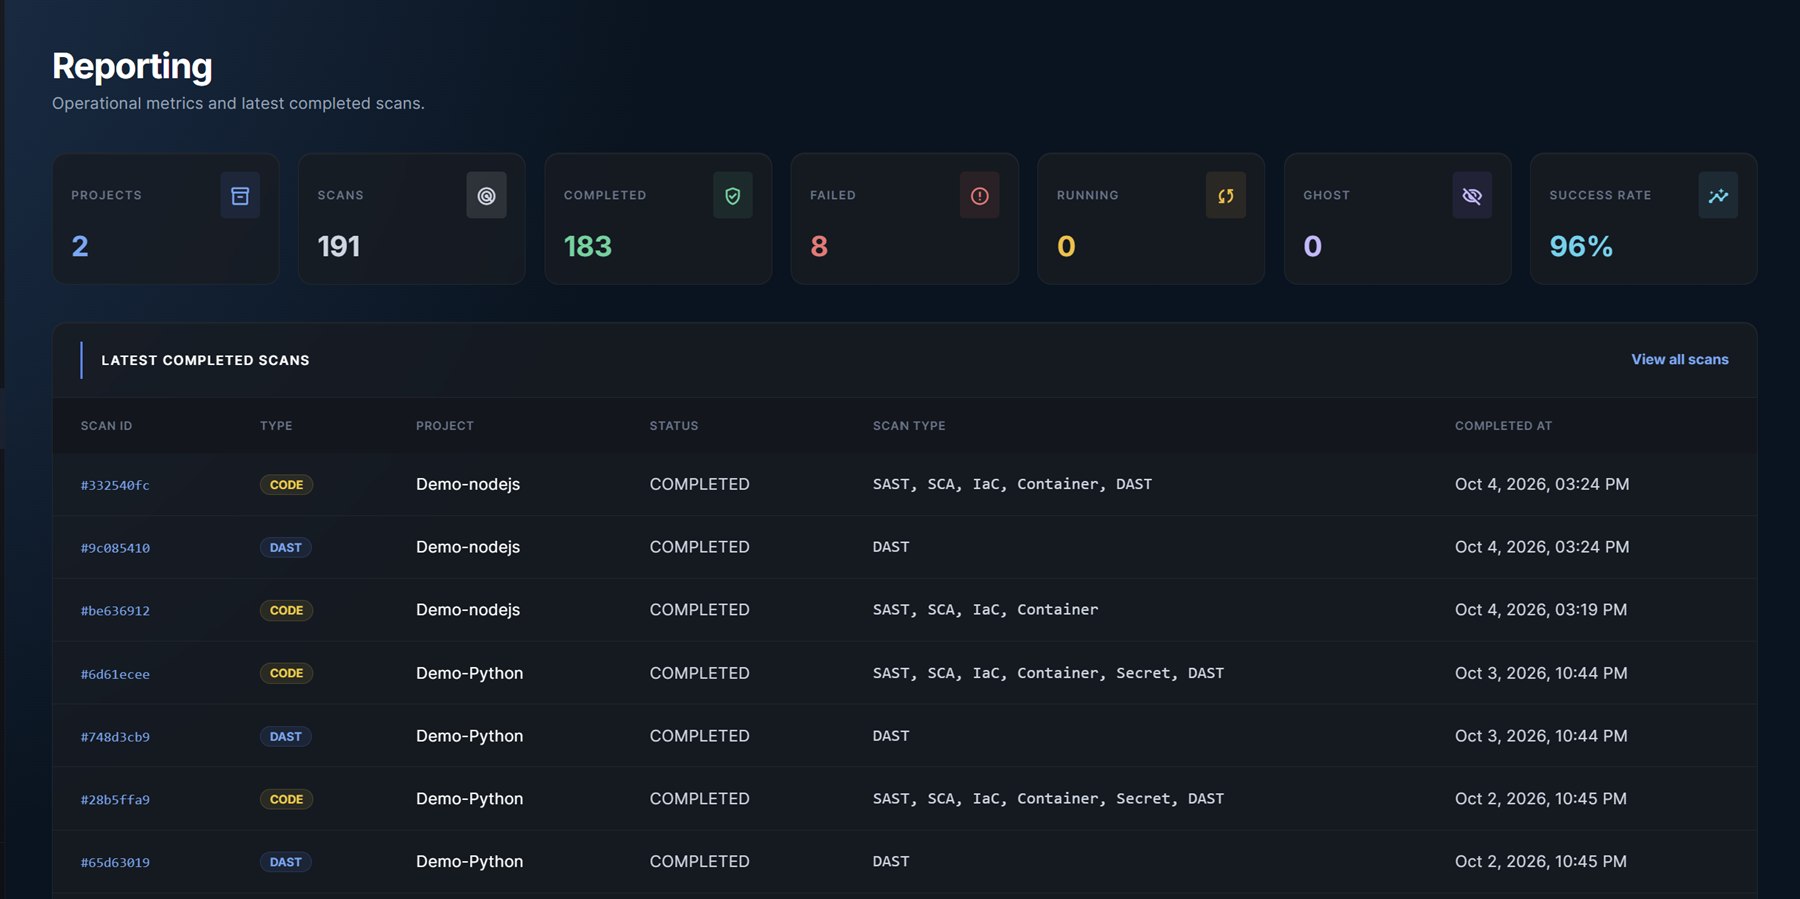Click the Scans target icon
The image size is (1800, 899).
(486, 196)
